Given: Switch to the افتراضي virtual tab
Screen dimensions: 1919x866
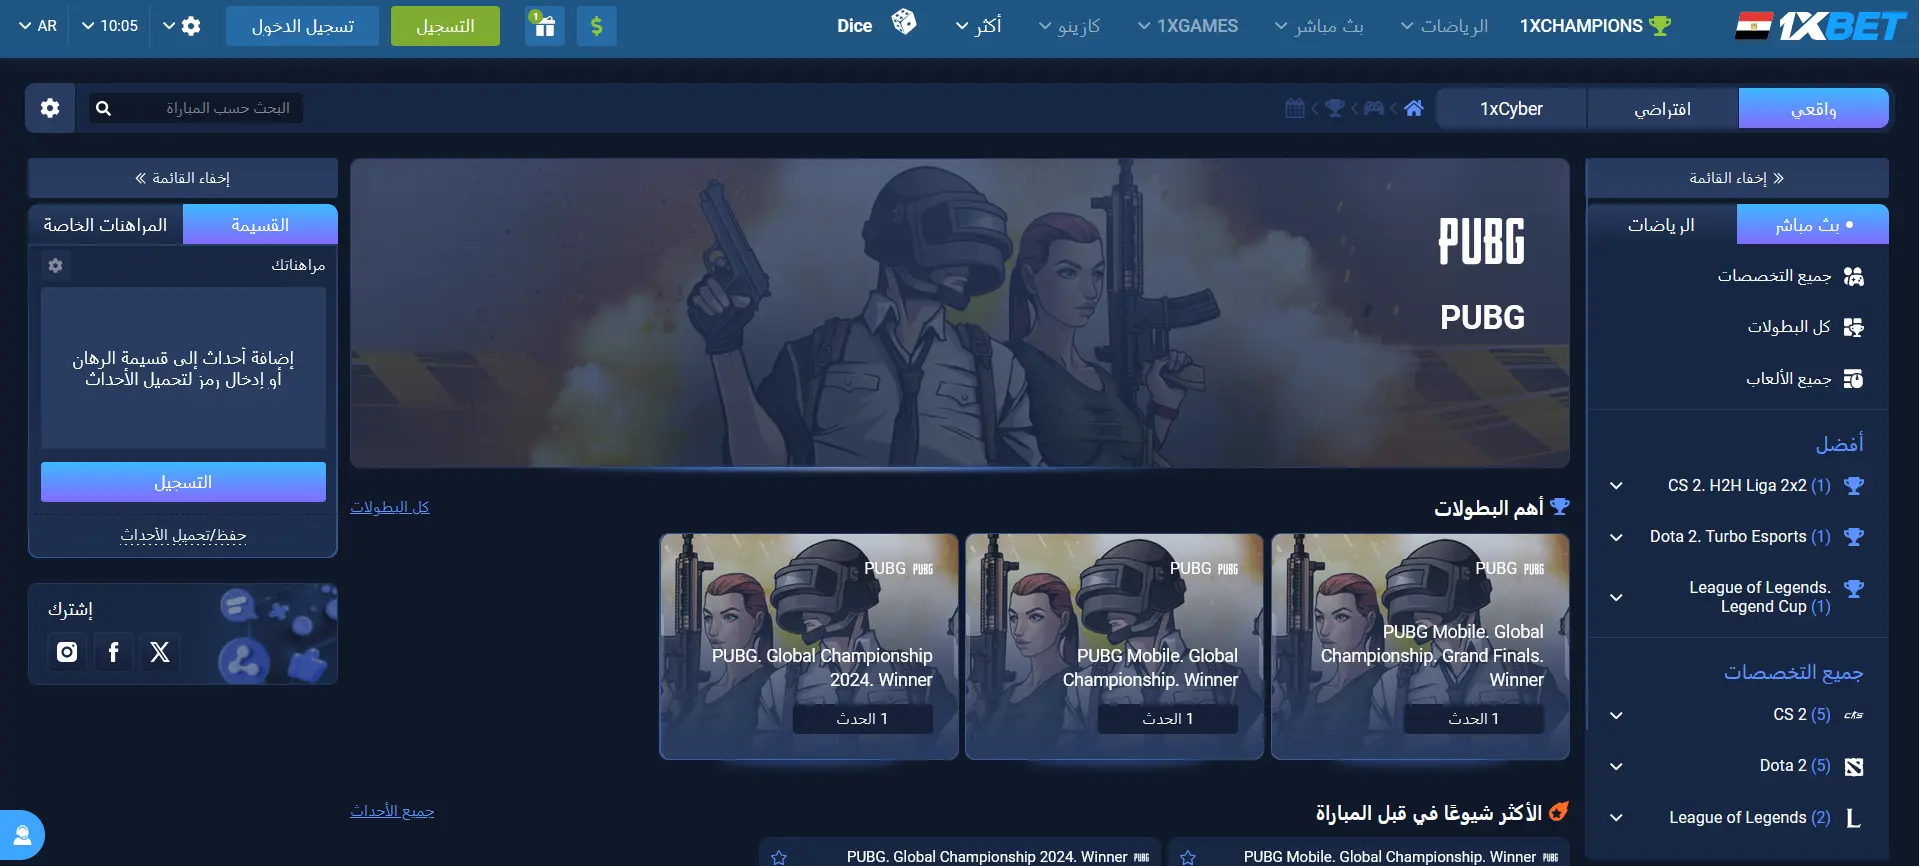Looking at the screenshot, I should tap(1662, 108).
